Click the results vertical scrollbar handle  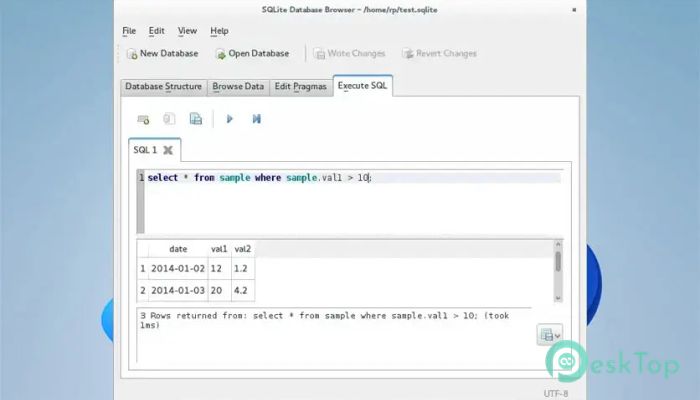pyautogui.click(x=558, y=262)
